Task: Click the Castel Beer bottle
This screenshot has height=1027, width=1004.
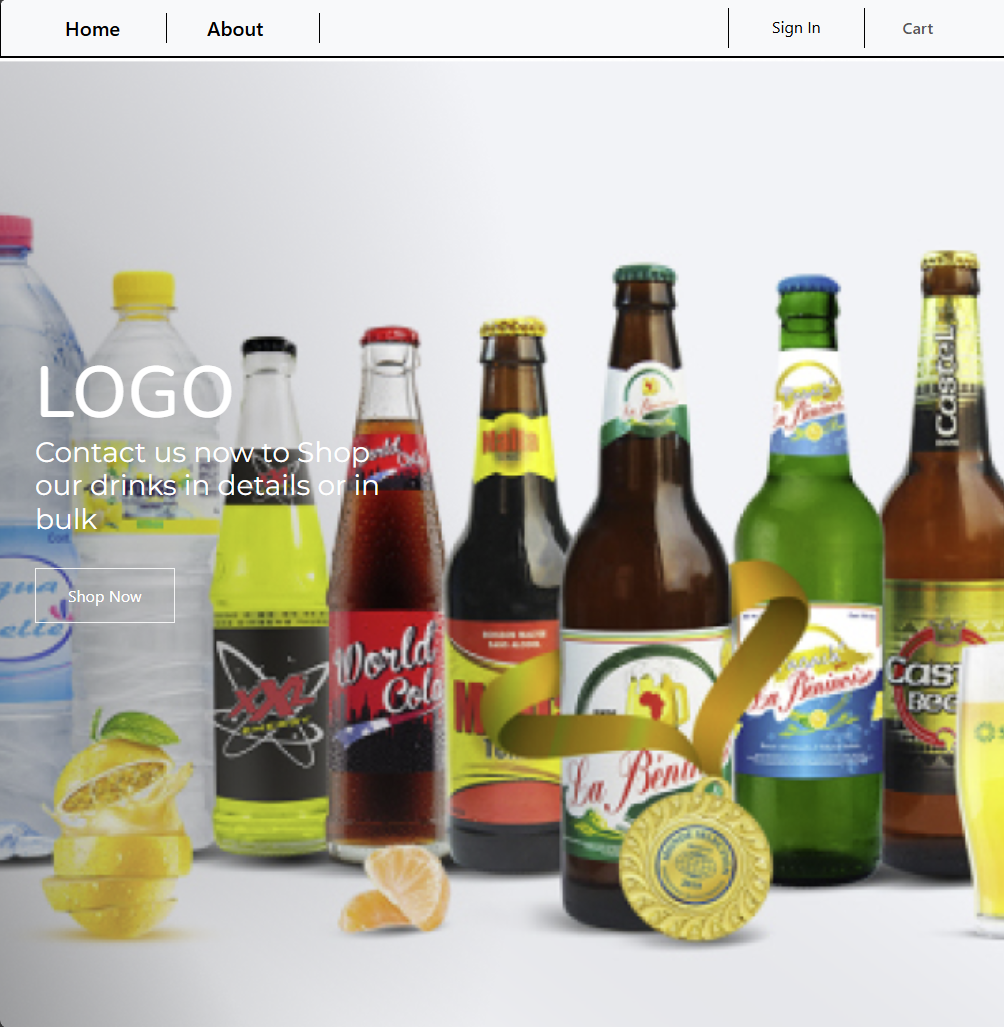Action: pyautogui.click(x=943, y=563)
